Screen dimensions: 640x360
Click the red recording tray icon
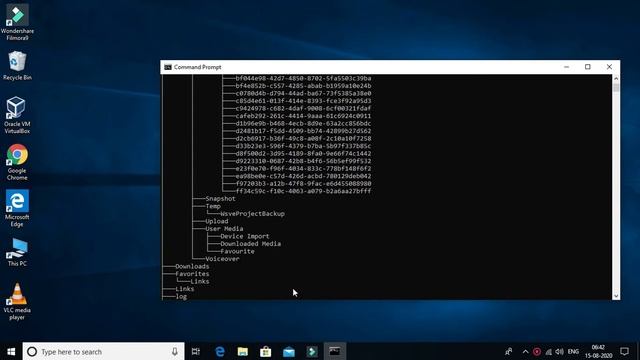537,351
